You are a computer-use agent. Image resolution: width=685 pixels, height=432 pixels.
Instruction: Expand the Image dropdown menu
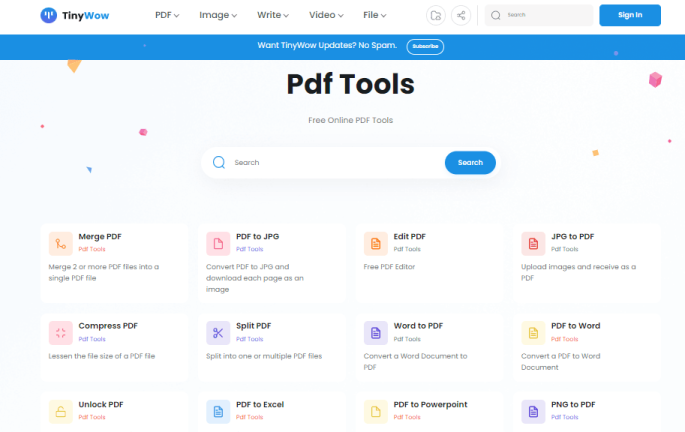tap(218, 15)
